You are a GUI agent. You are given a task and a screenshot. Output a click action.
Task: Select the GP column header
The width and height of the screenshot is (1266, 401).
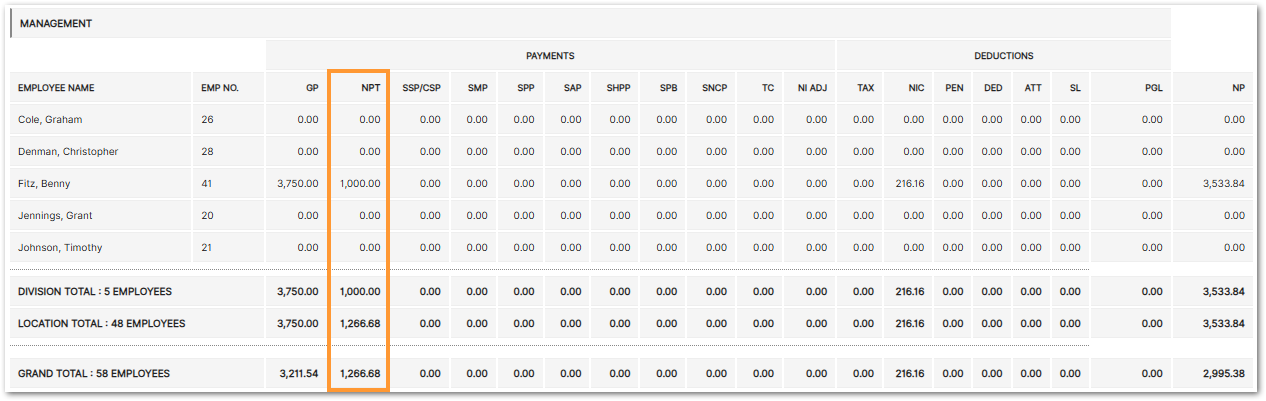[x=311, y=88]
